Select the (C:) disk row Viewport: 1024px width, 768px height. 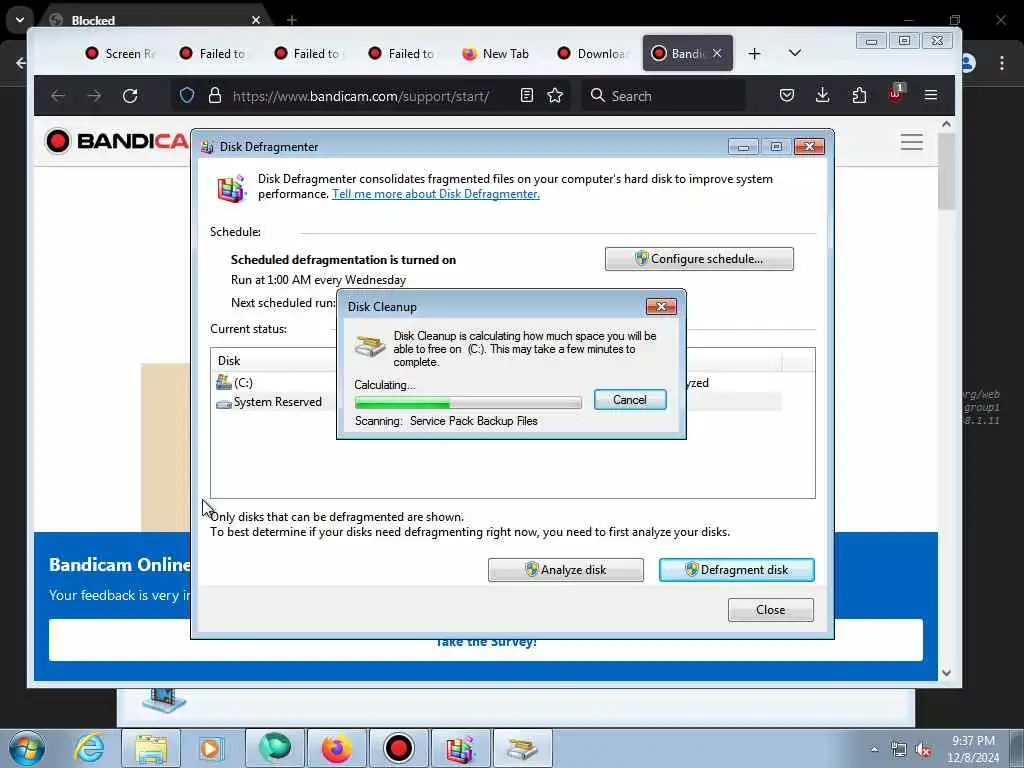pos(498,383)
